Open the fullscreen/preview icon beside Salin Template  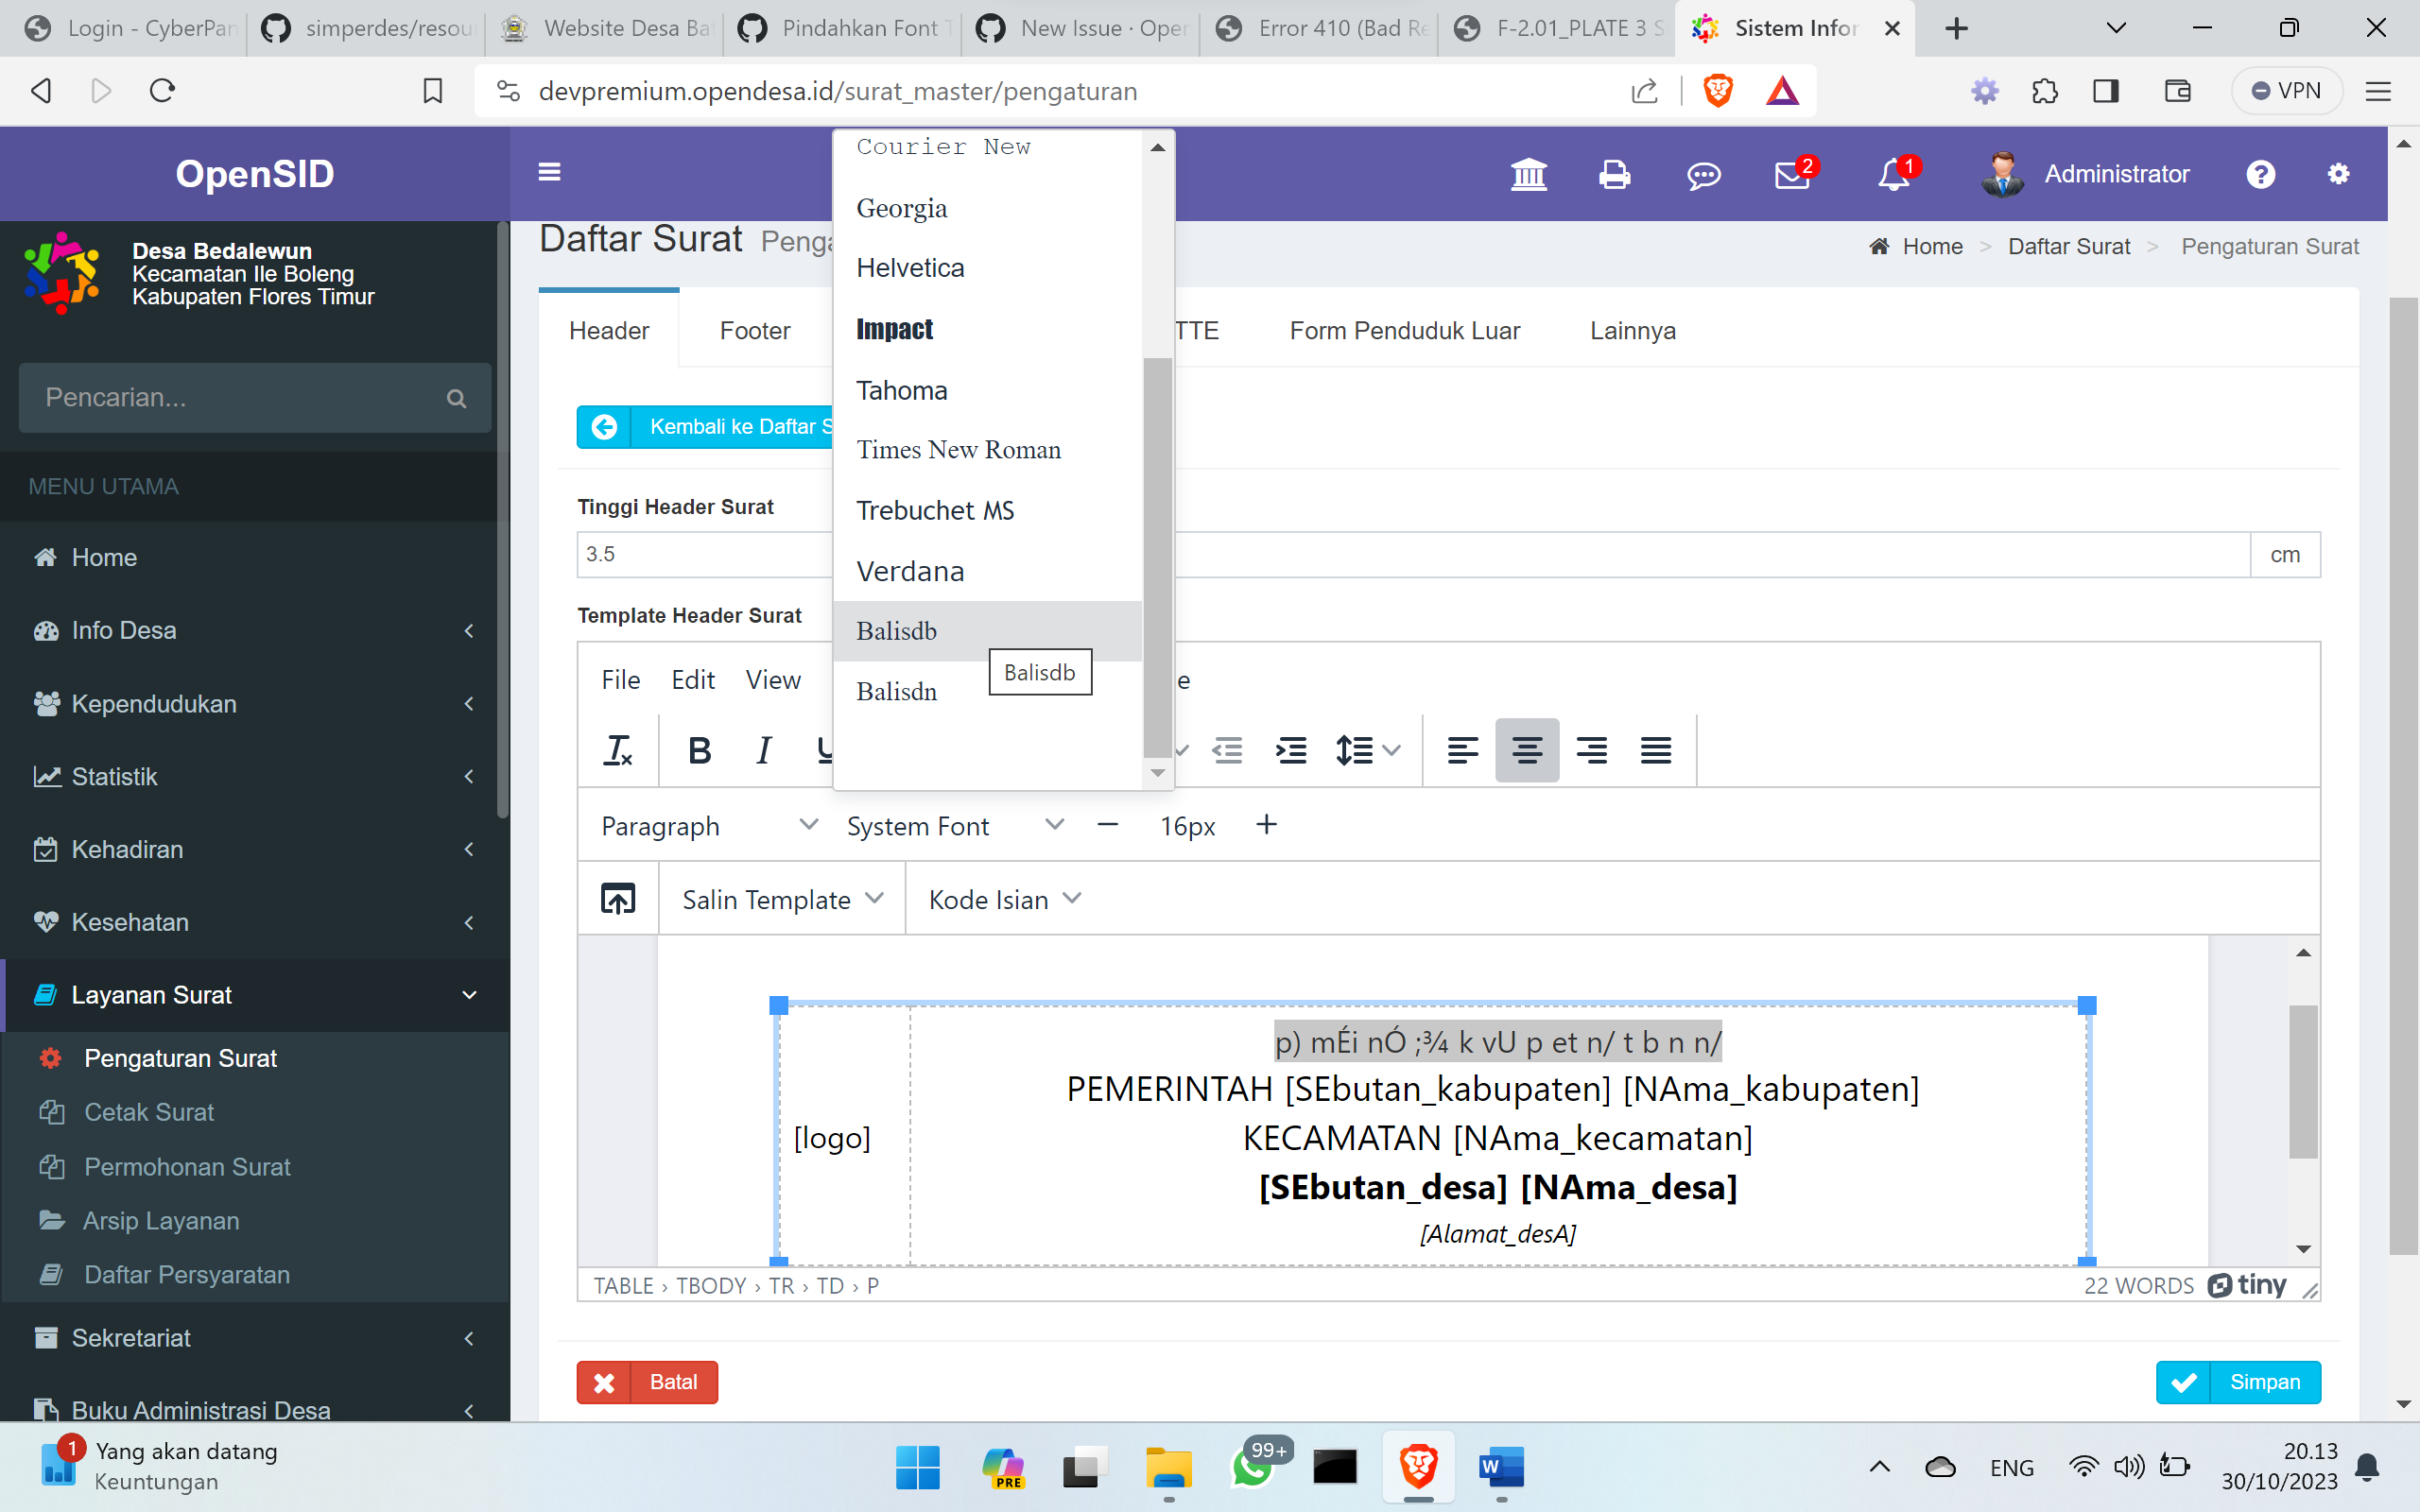tap(617, 898)
